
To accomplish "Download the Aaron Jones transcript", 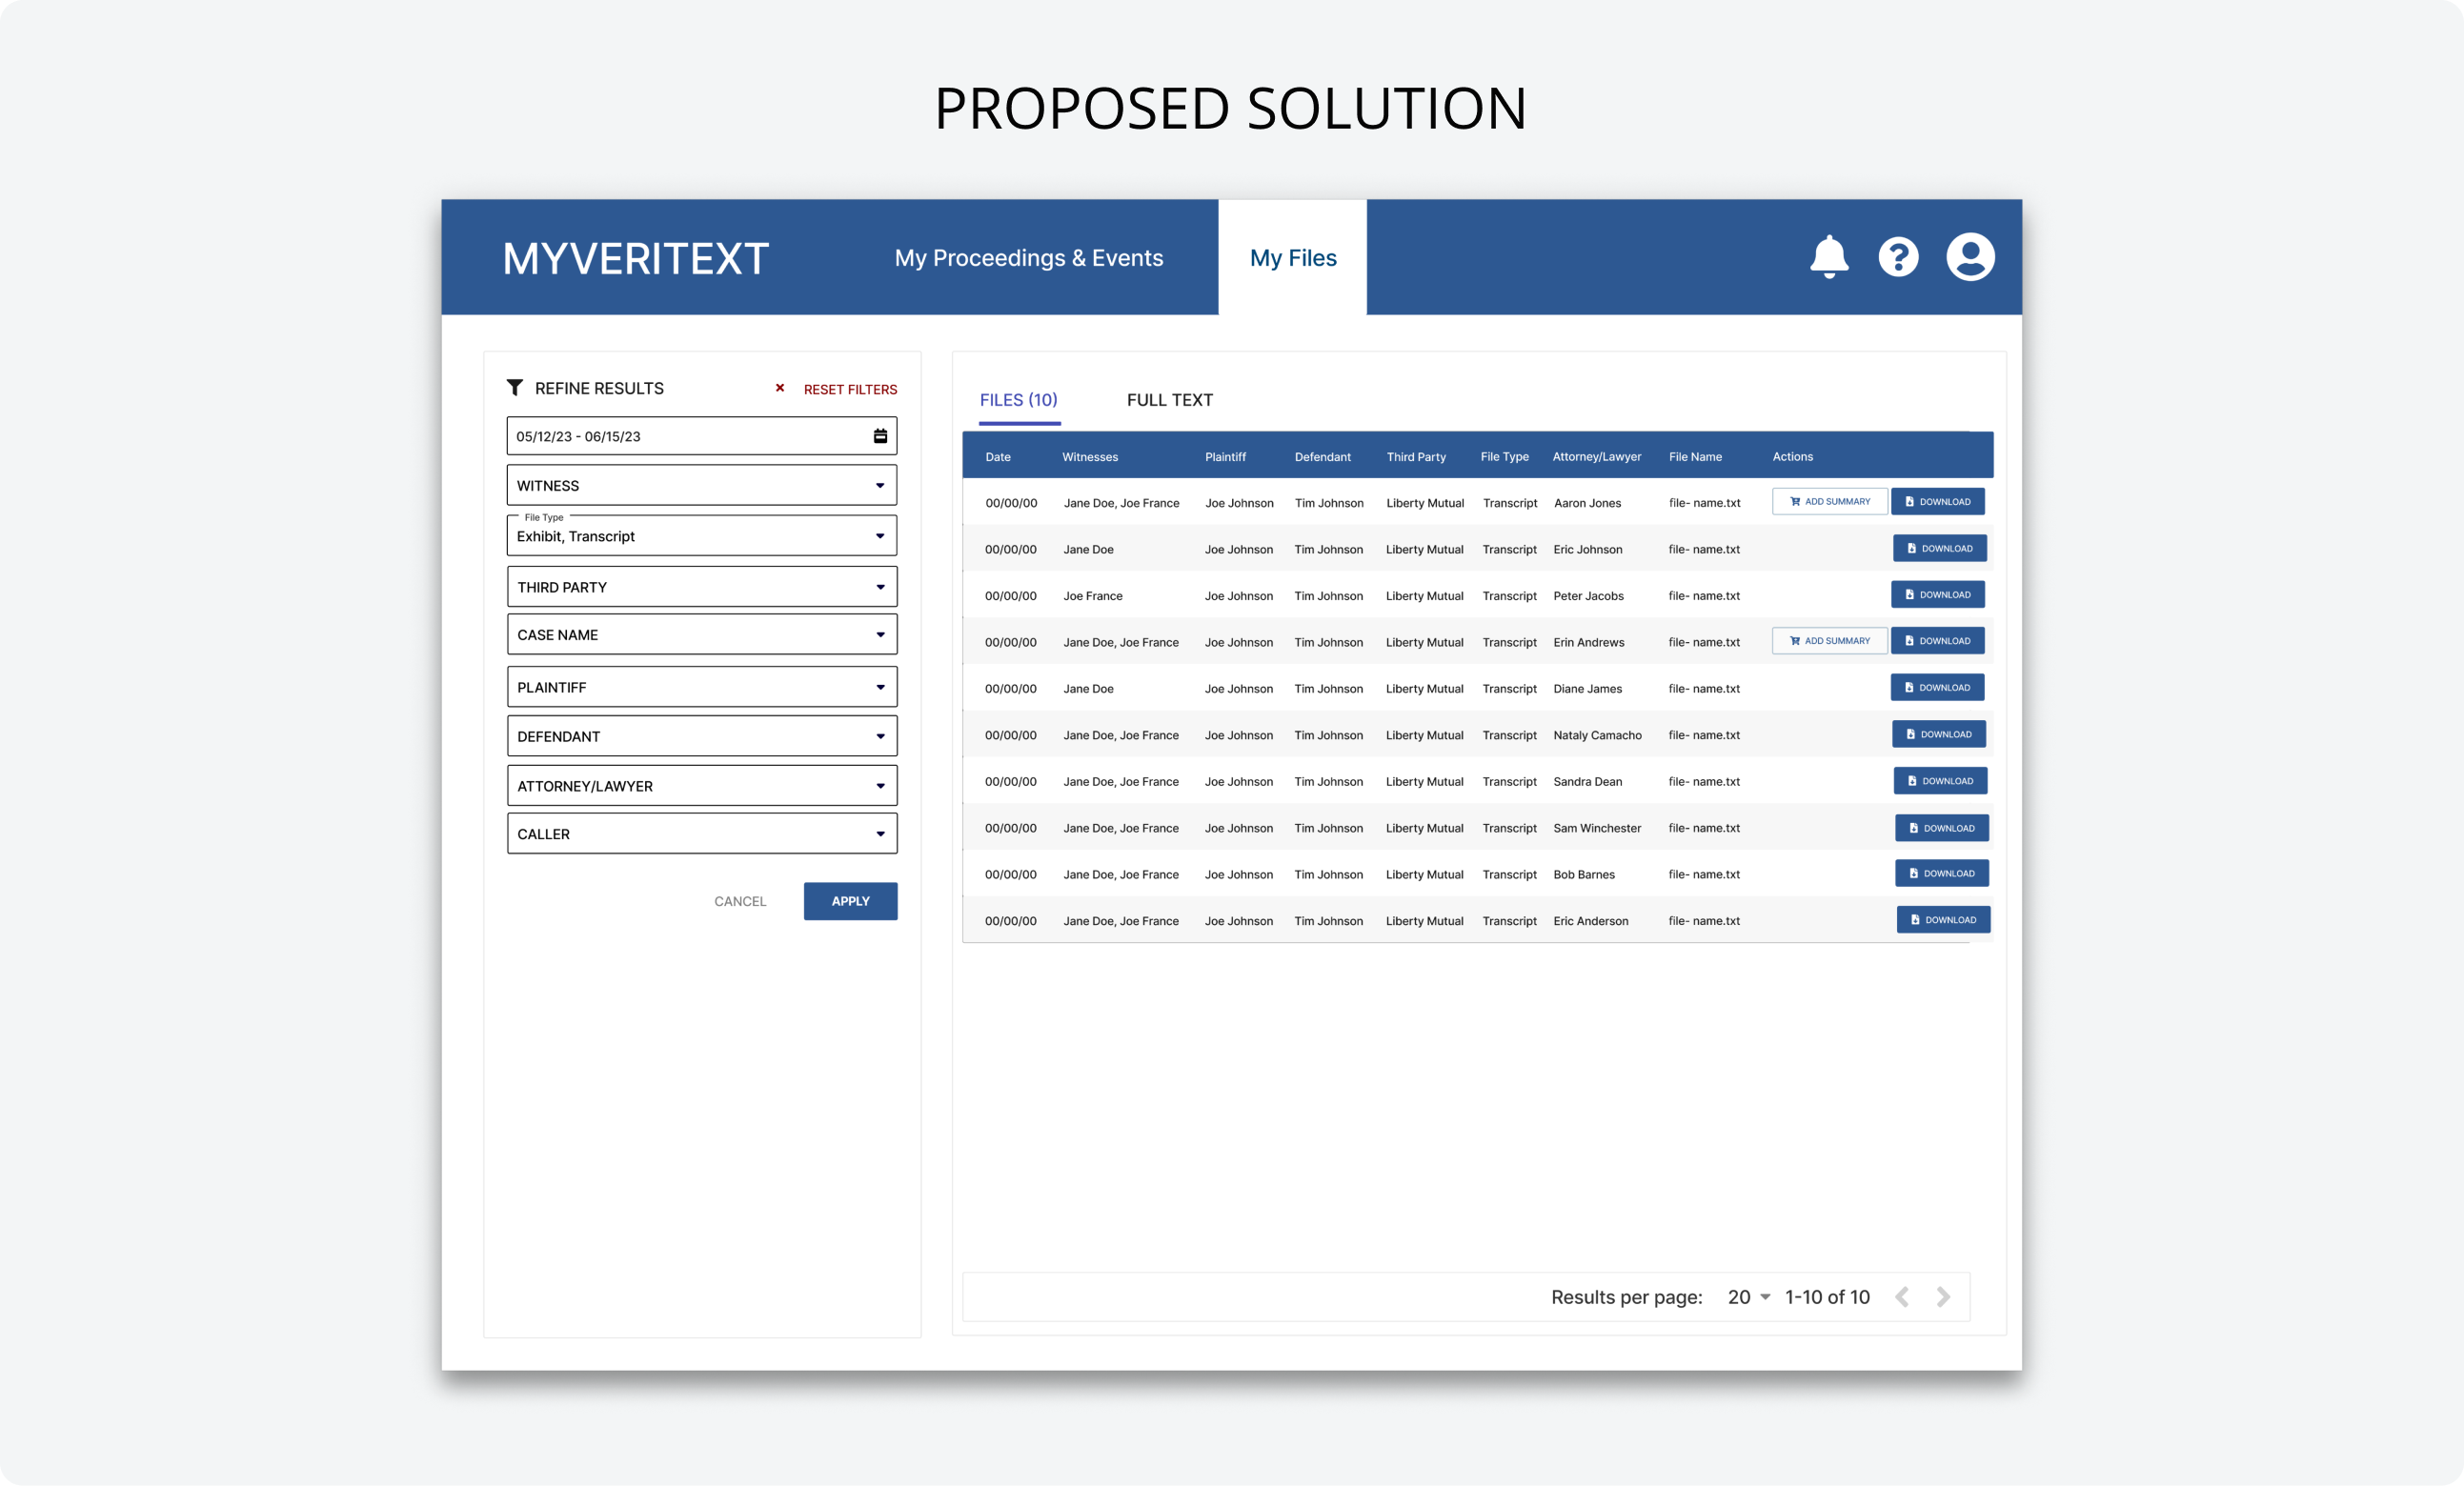I will pyautogui.click(x=1938, y=502).
